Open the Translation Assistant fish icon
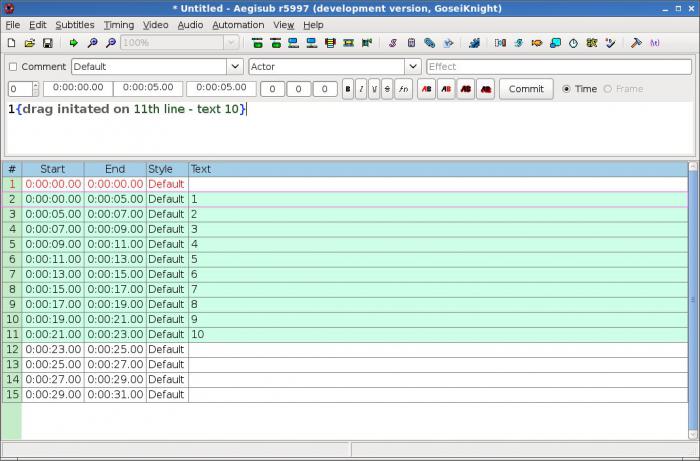Viewport: 700px width, 461px height. pyautogui.click(x=537, y=43)
